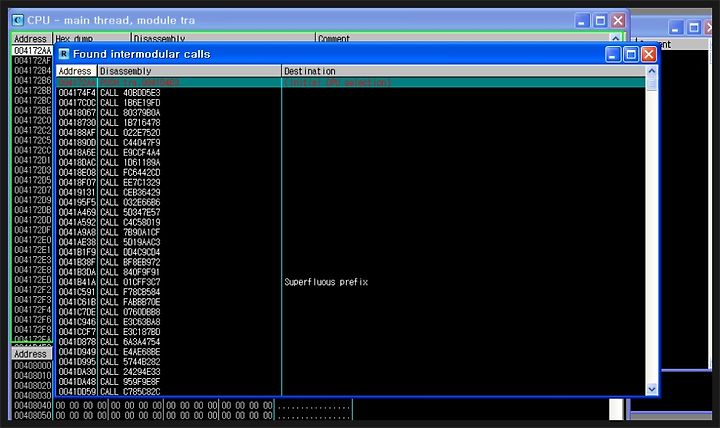Select the call row at address 0041CCF7
720x428 pixels.
pos(351,332)
